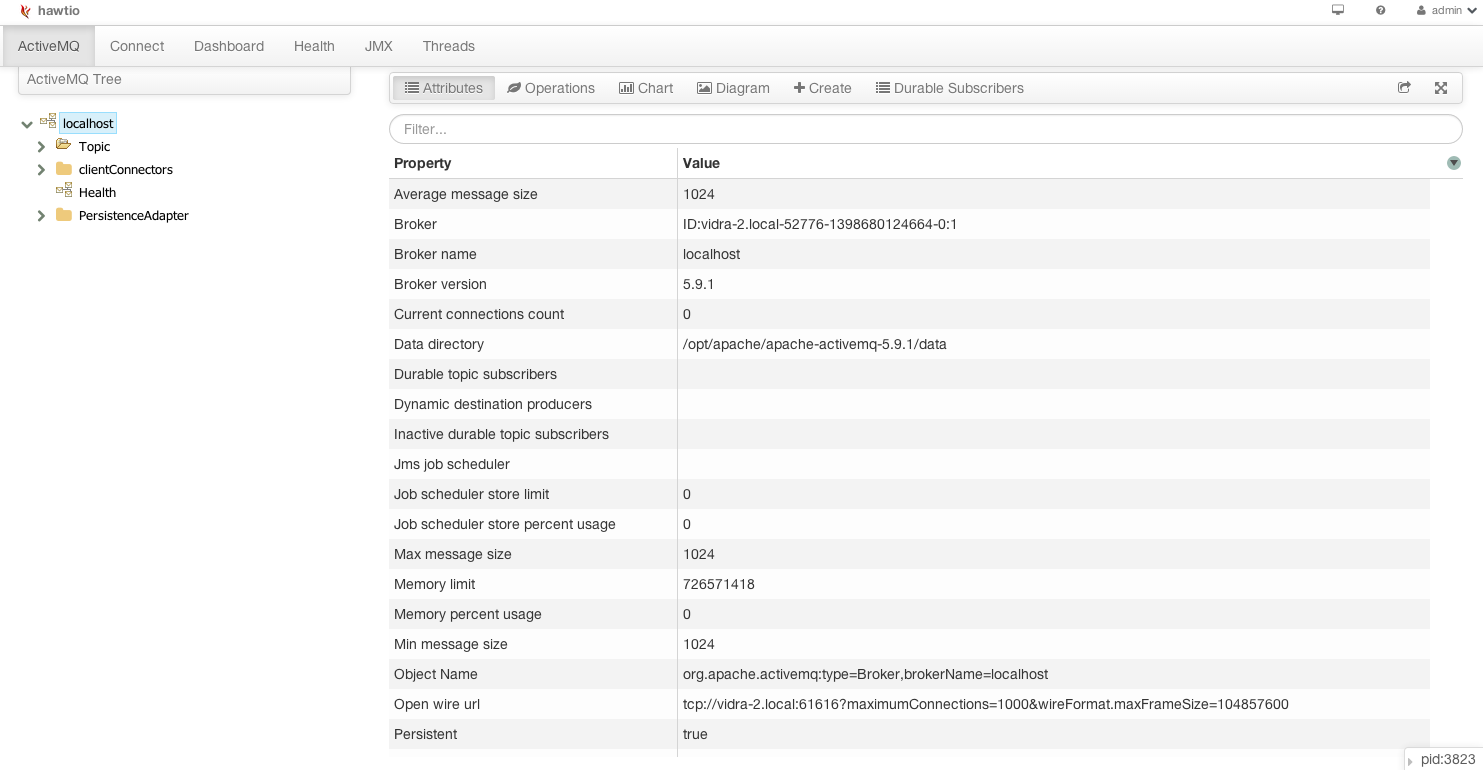Click the PersistenceAdapter folder icon
This screenshot has height=770, width=1483.
click(x=64, y=214)
